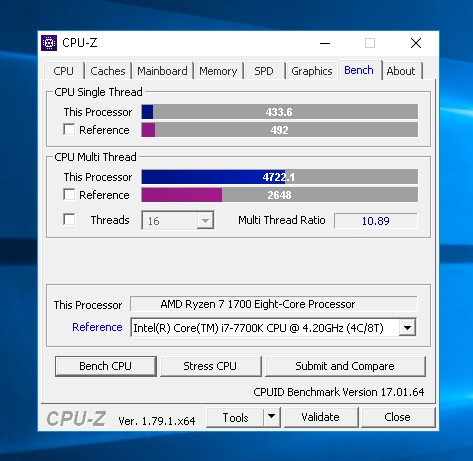The height and width of the screenshot is (461, 473).
Task: Click the CPU-Z app icon in title bar
Action: pyautogui.click(x=49, y=43)
